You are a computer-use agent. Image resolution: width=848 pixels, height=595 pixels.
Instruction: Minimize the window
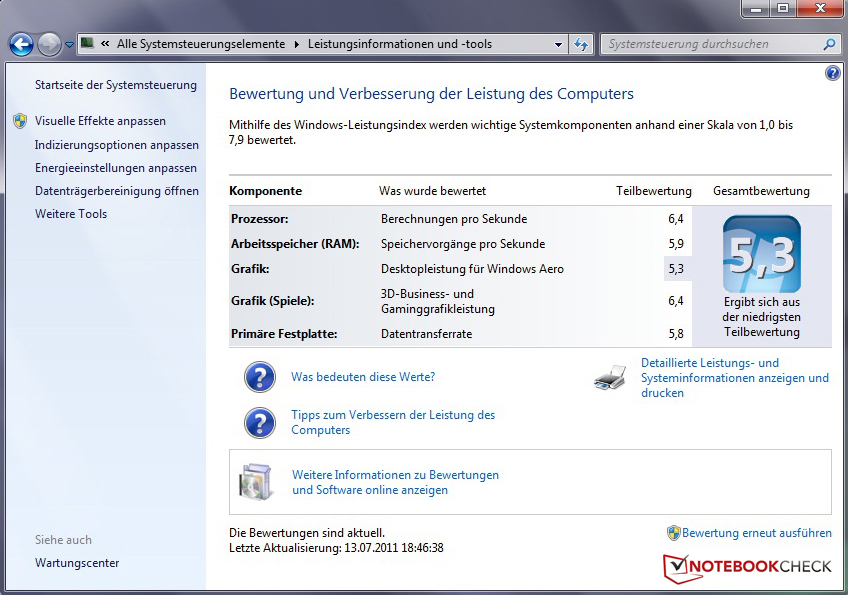point(756,9)
